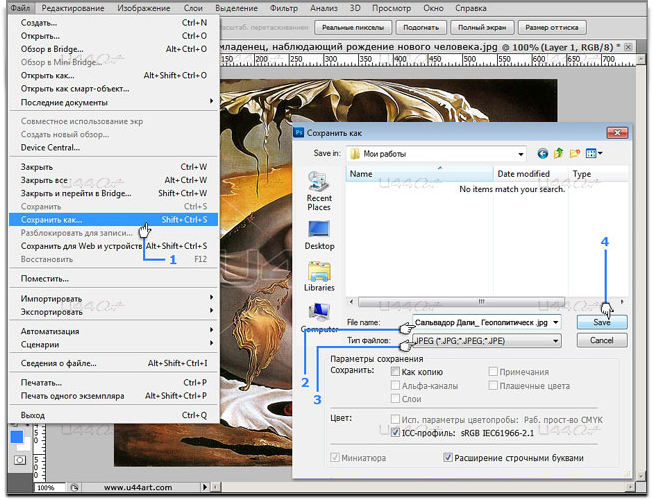Click Полный экран button
This screenshot has height=500, width=653.
(x=482, y=27)
